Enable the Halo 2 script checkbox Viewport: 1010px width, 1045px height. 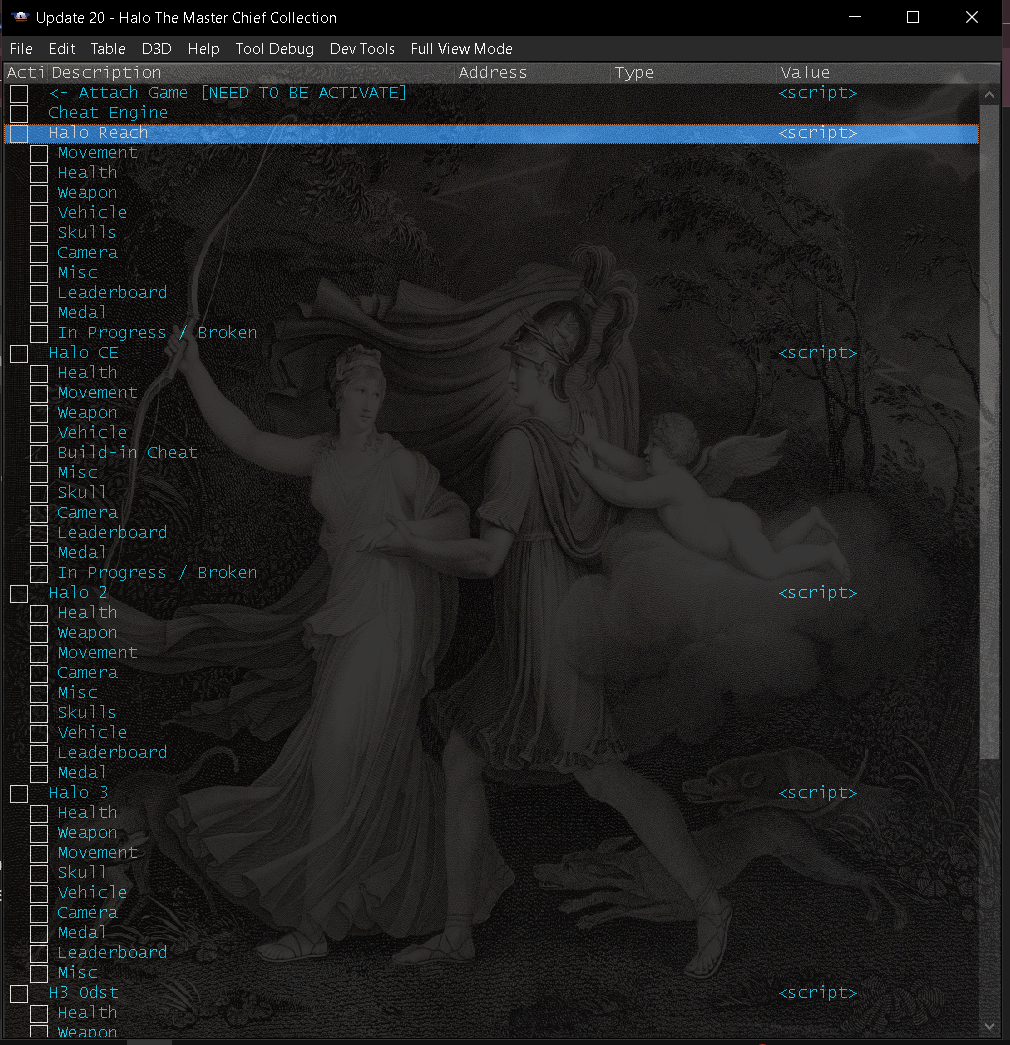tap(19, 594)
